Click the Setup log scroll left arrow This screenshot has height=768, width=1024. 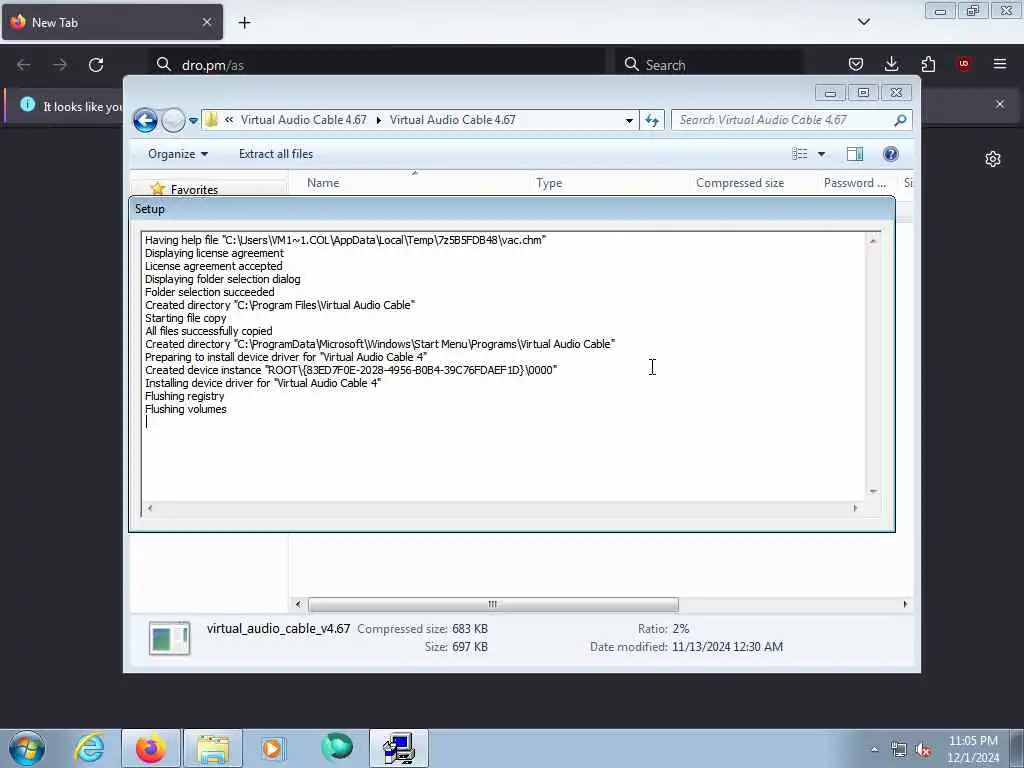[x=150, y=508]
